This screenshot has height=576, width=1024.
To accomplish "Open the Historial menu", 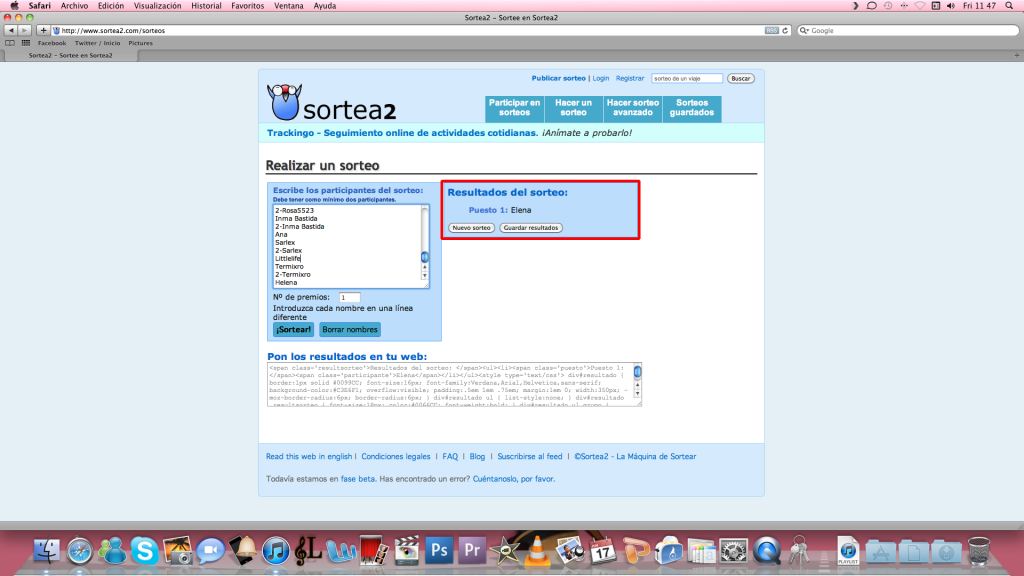I will pyautogui.click(x=206, y=6).
